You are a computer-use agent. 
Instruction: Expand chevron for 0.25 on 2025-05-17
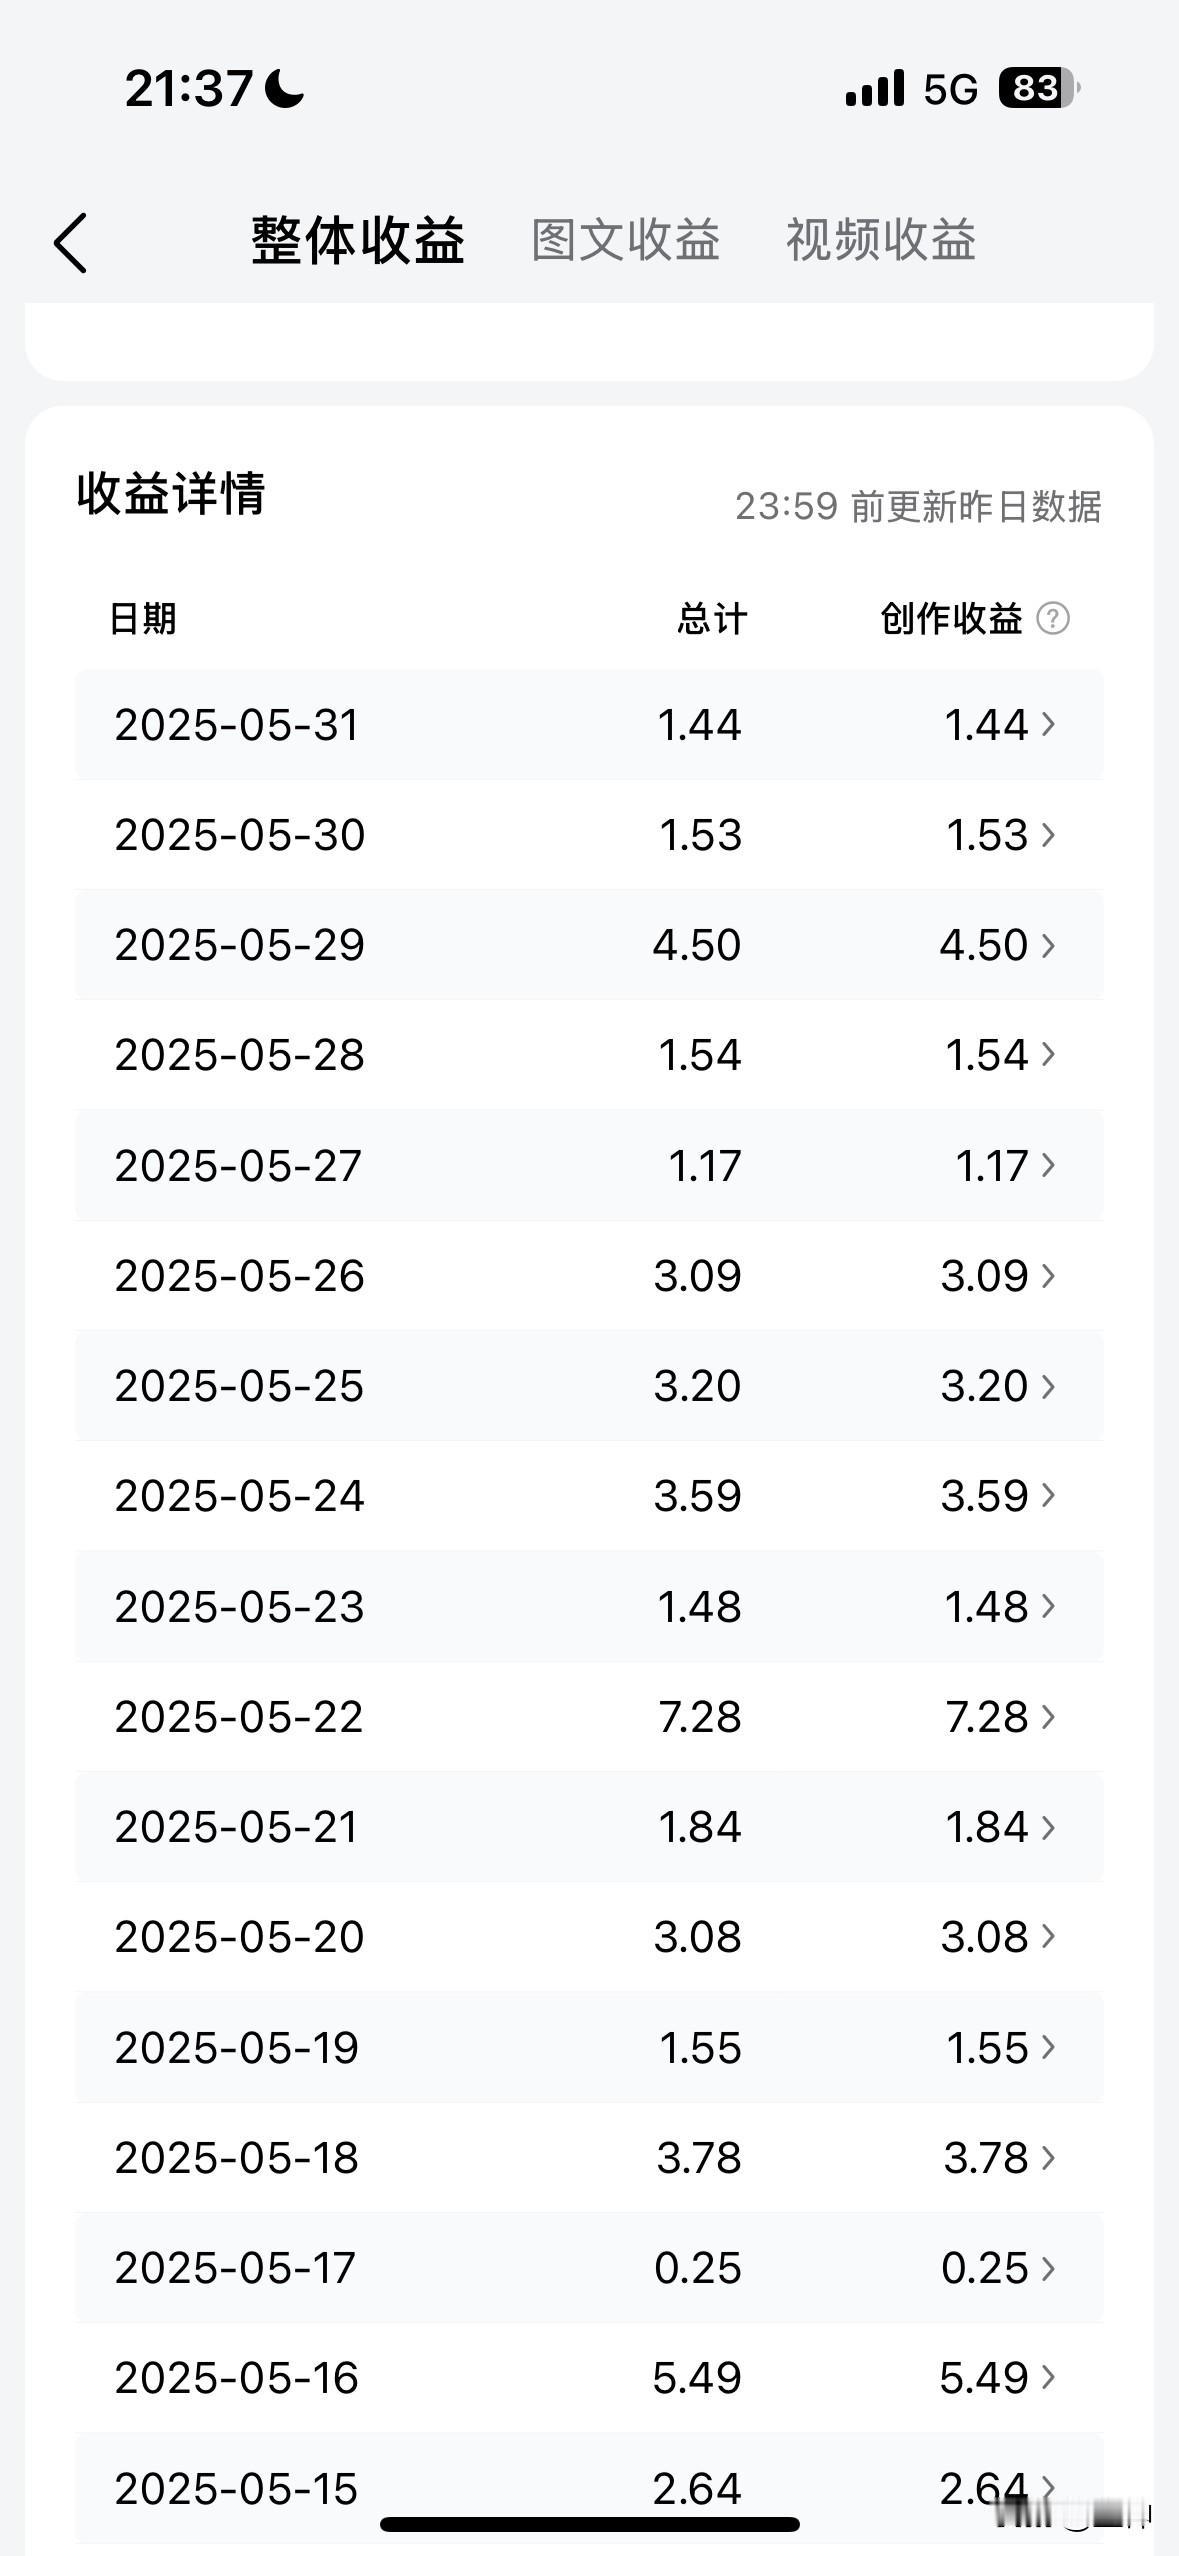click(x=1048, y=2267)
